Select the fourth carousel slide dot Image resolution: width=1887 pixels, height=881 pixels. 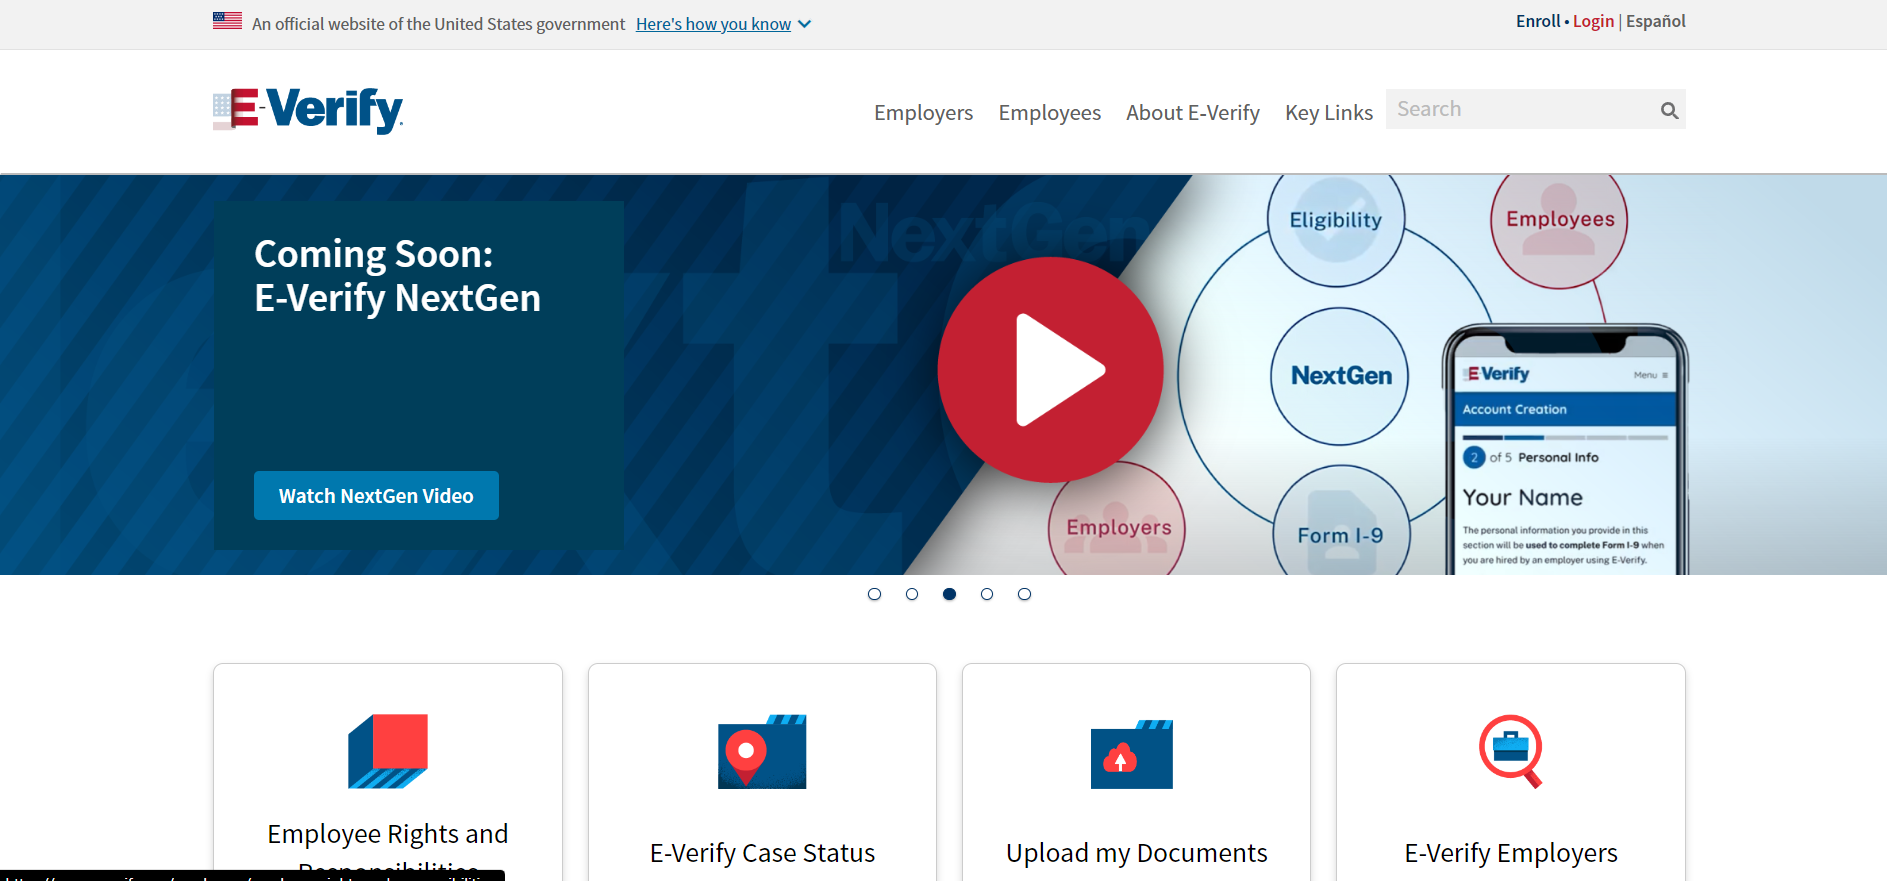(987, 594)
